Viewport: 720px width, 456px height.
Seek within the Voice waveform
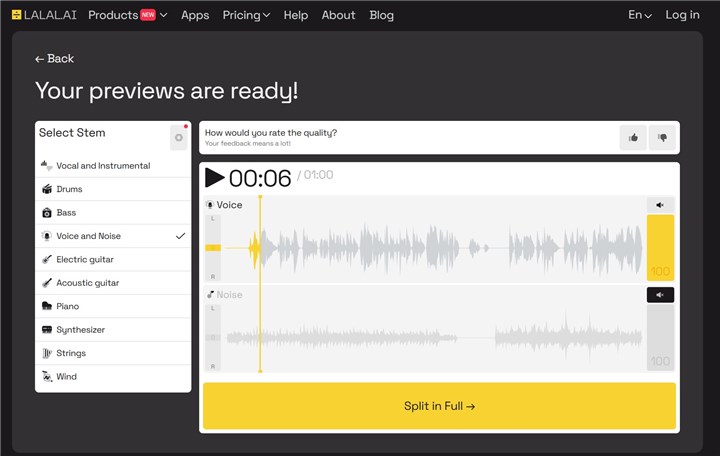point(433,248)
